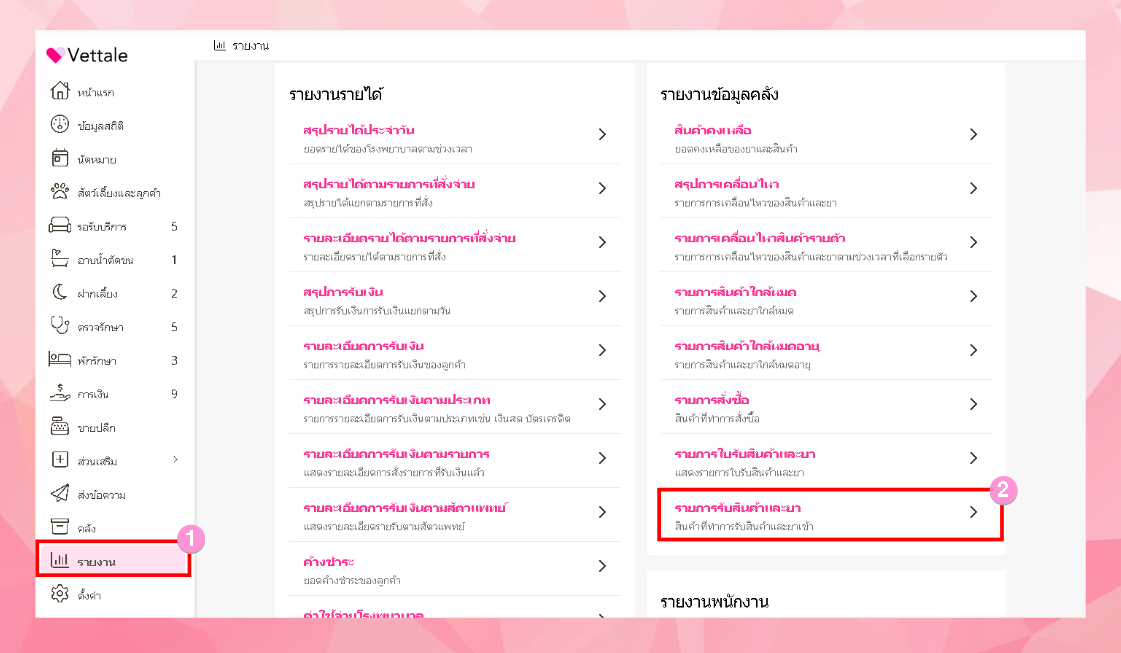Click the Vettale heart logo
Image resolution: width=1121 pixels, height=653 pixels.
tap(56, 55)
